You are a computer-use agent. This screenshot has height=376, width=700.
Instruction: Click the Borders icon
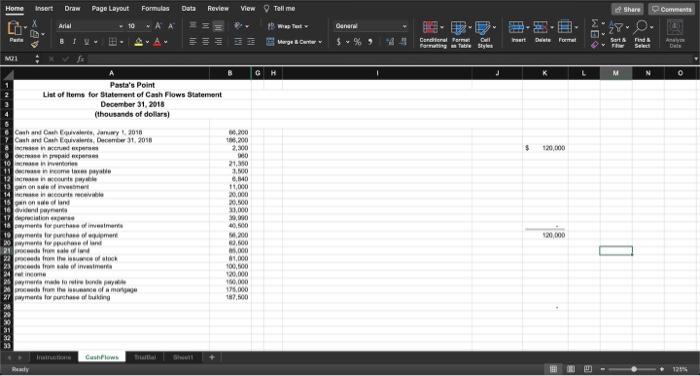click(x=113, y=42)
